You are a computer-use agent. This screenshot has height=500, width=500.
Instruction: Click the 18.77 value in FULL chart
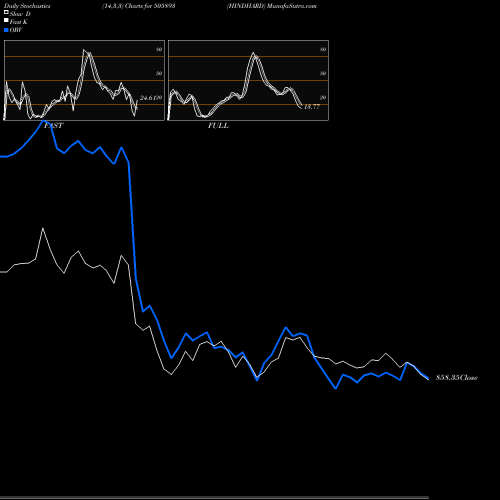coord(312,107)
